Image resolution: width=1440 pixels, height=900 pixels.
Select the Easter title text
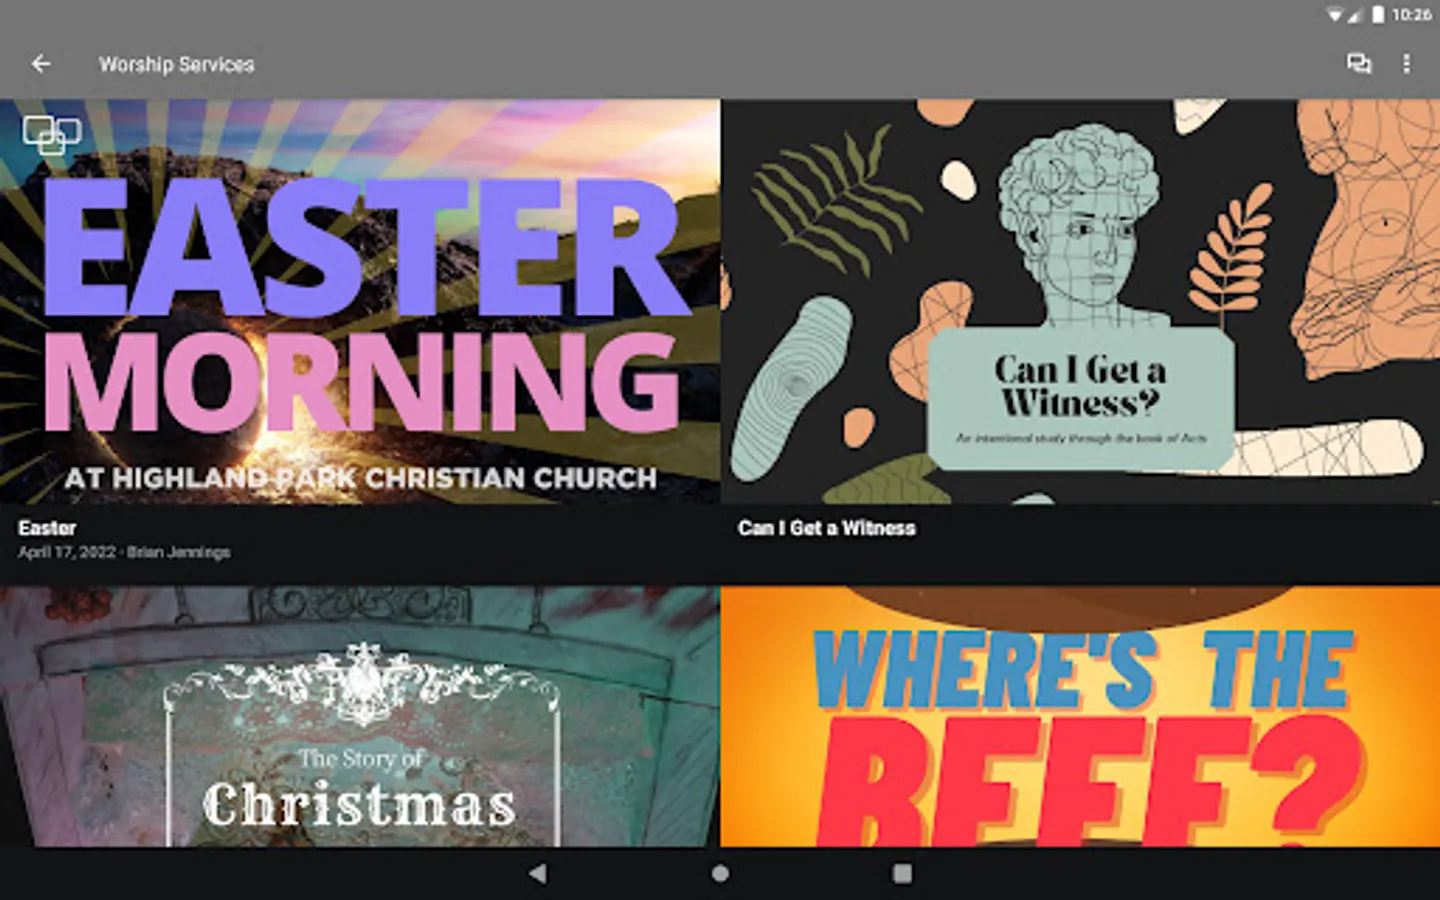click(x=47, y=528)
